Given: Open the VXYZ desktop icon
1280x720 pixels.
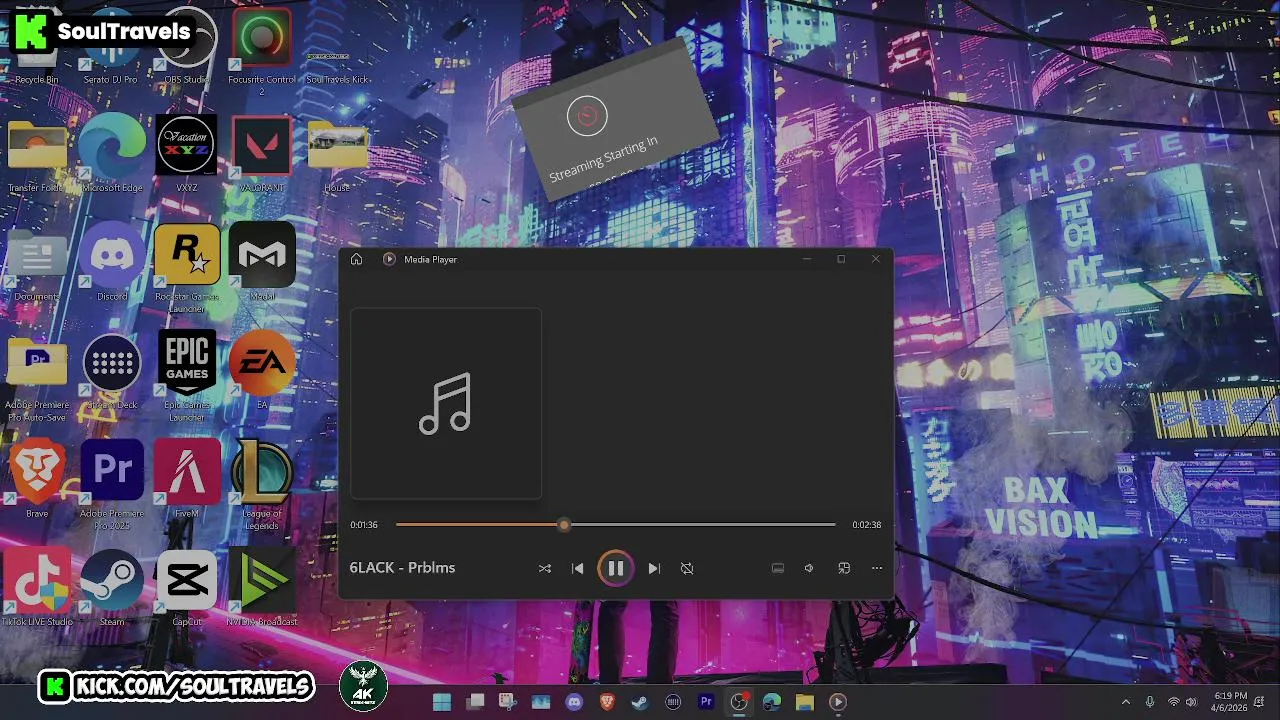Looking at the screenshot, I should coord(186,154).
